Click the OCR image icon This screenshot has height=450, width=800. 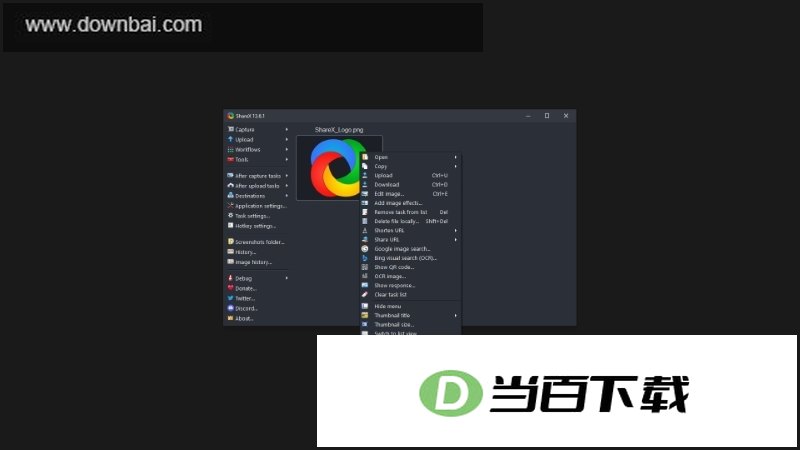(365, 276)
